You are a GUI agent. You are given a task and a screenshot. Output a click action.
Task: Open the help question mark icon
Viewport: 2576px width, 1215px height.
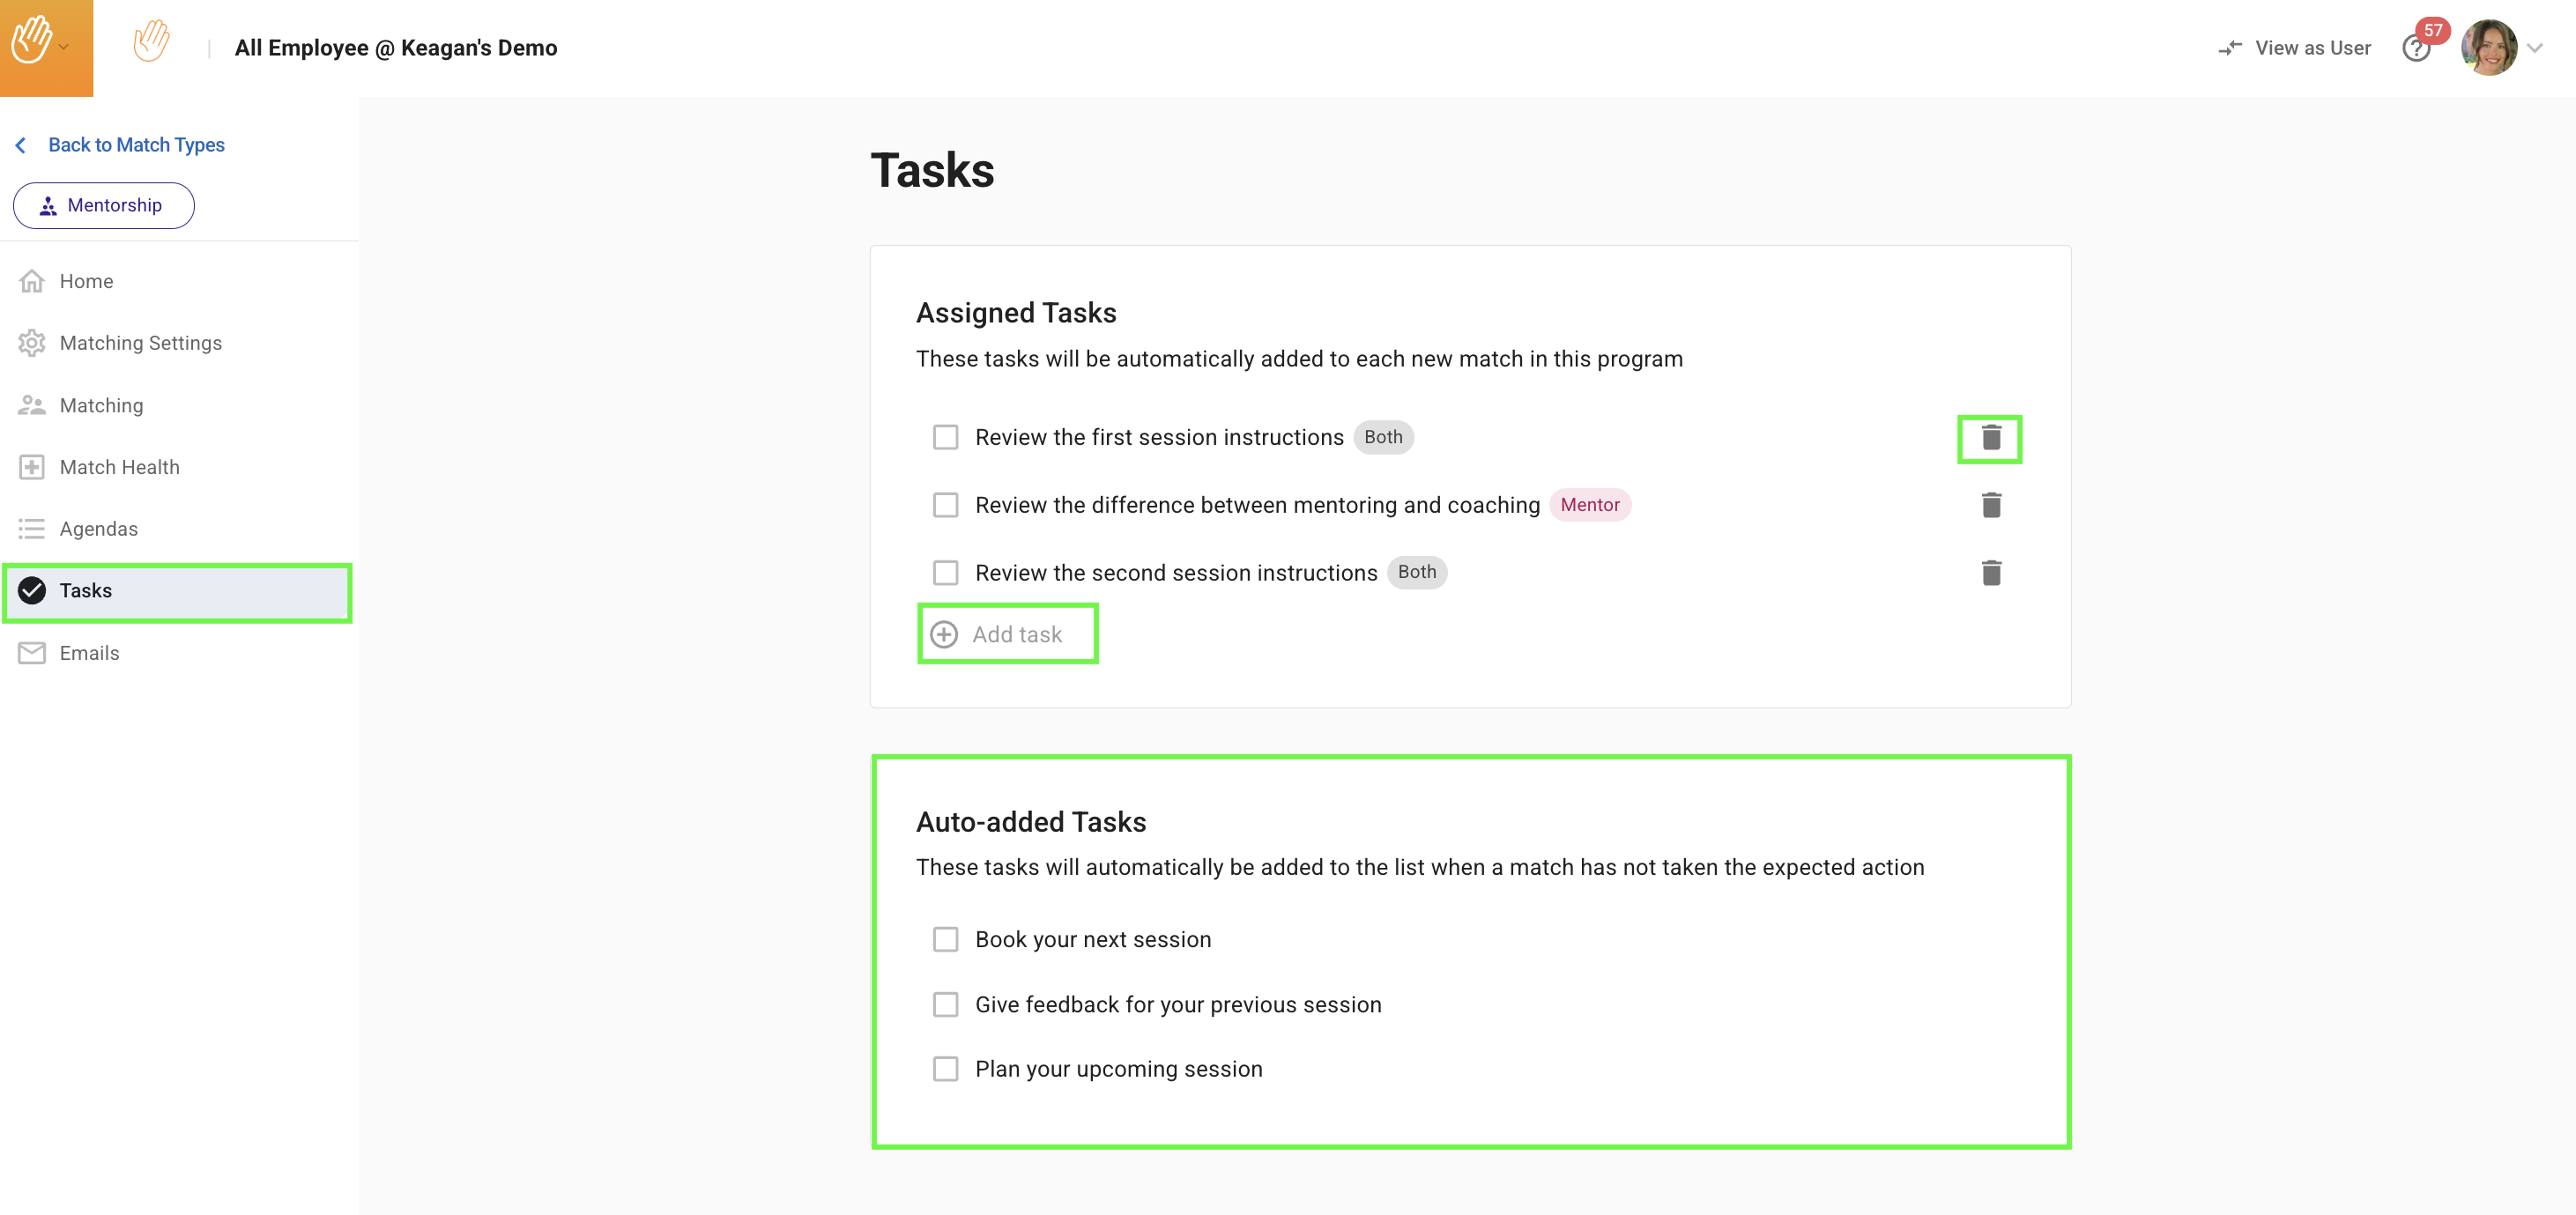click(x=2414, y=50)
